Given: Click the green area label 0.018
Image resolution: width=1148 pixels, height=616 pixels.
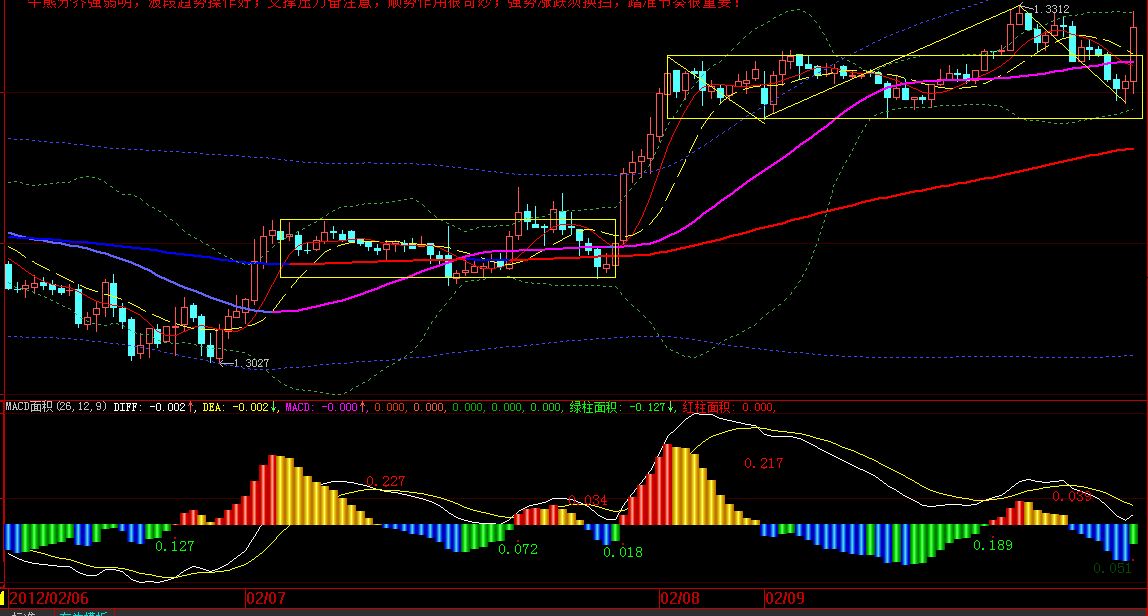Looking at the screenshot, I should click(623, 552).
